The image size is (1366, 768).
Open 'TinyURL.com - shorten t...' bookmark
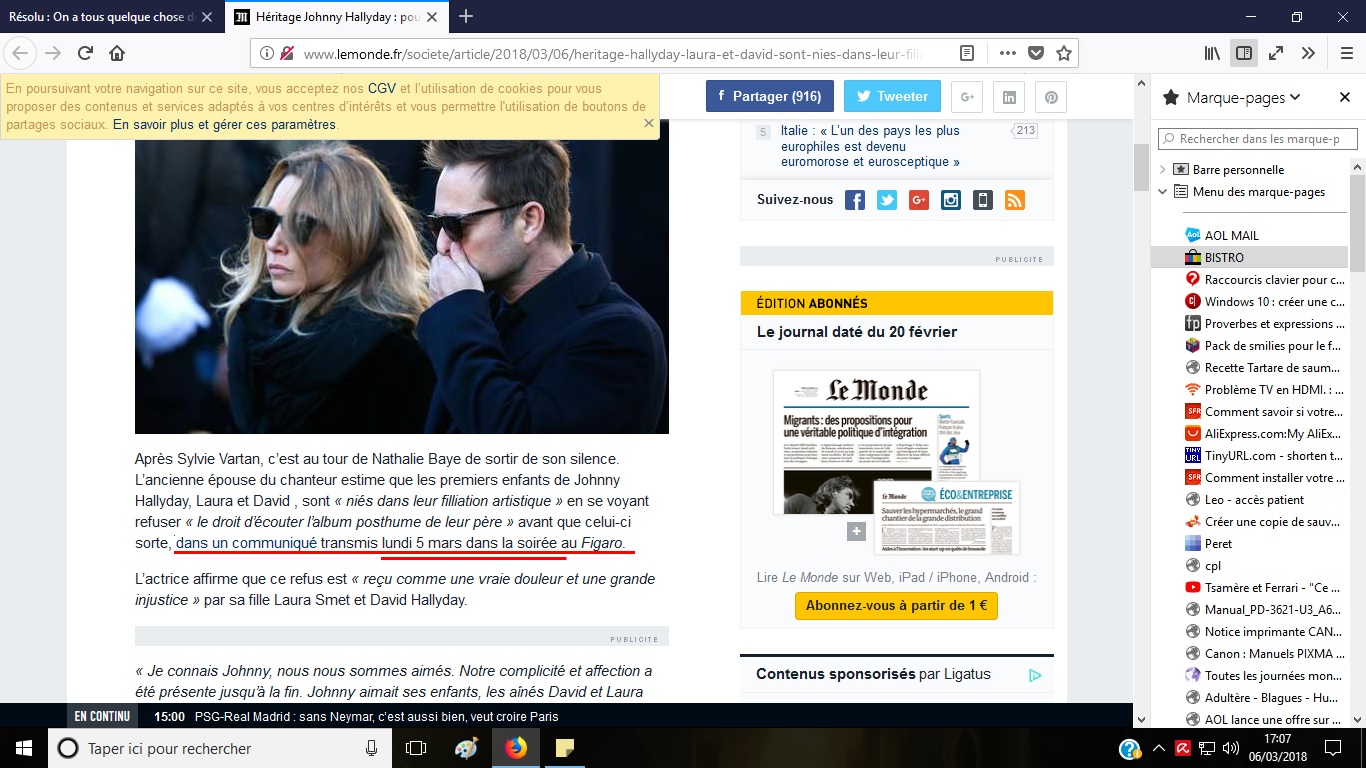pyautogui.click(x=1266, y=456)
